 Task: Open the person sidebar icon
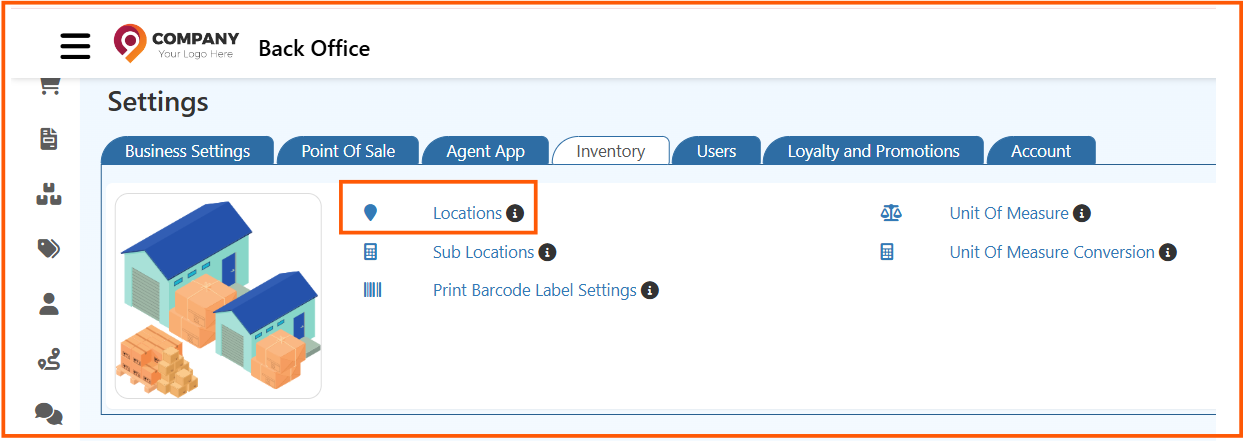click(x=49, y=304)
